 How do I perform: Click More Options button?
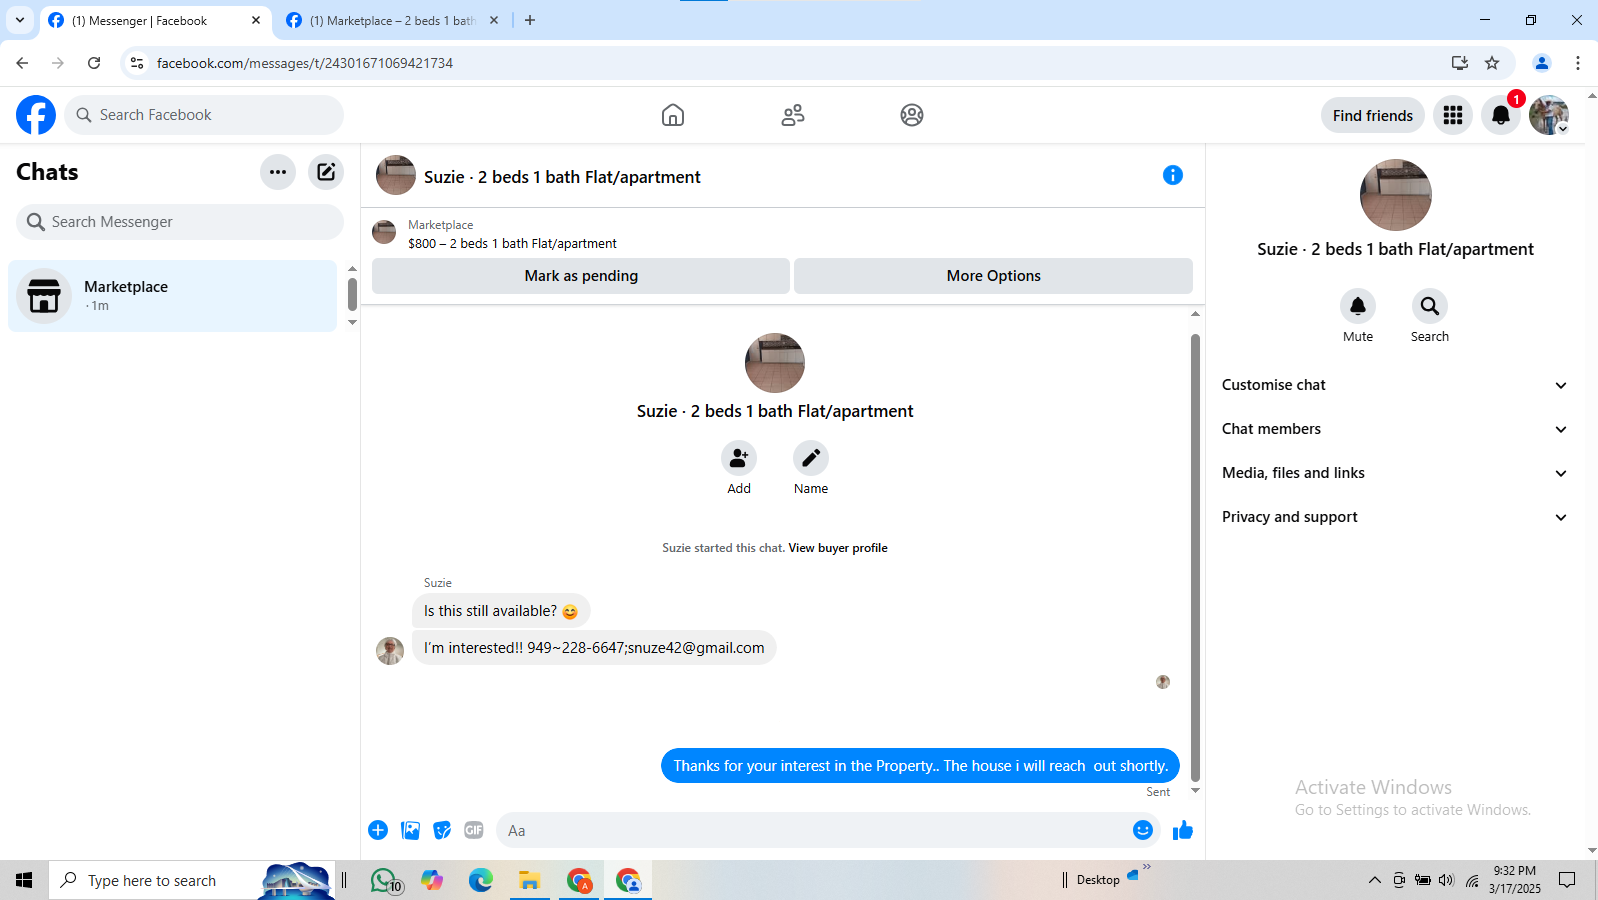pyautogui.click(x=993, y=276)
